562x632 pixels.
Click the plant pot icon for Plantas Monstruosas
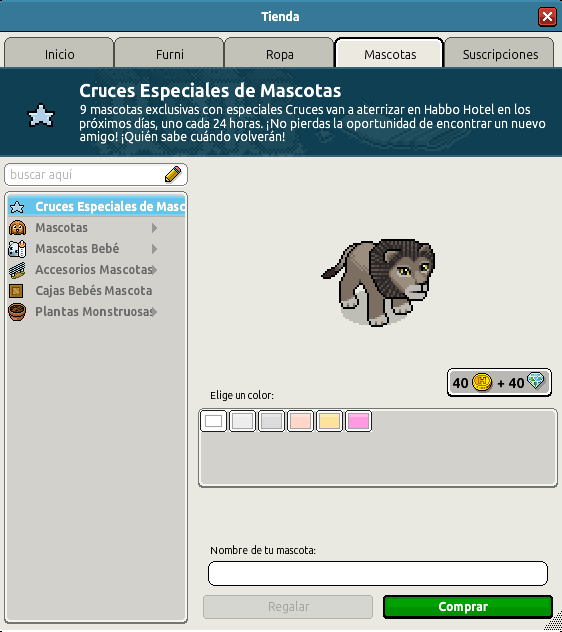pos(17,312)
